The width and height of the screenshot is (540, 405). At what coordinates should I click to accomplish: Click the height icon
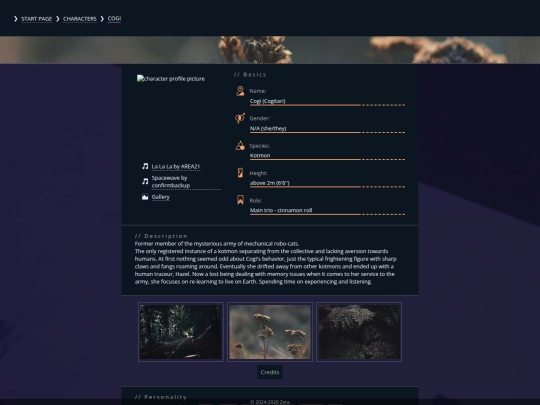(240, 173)
